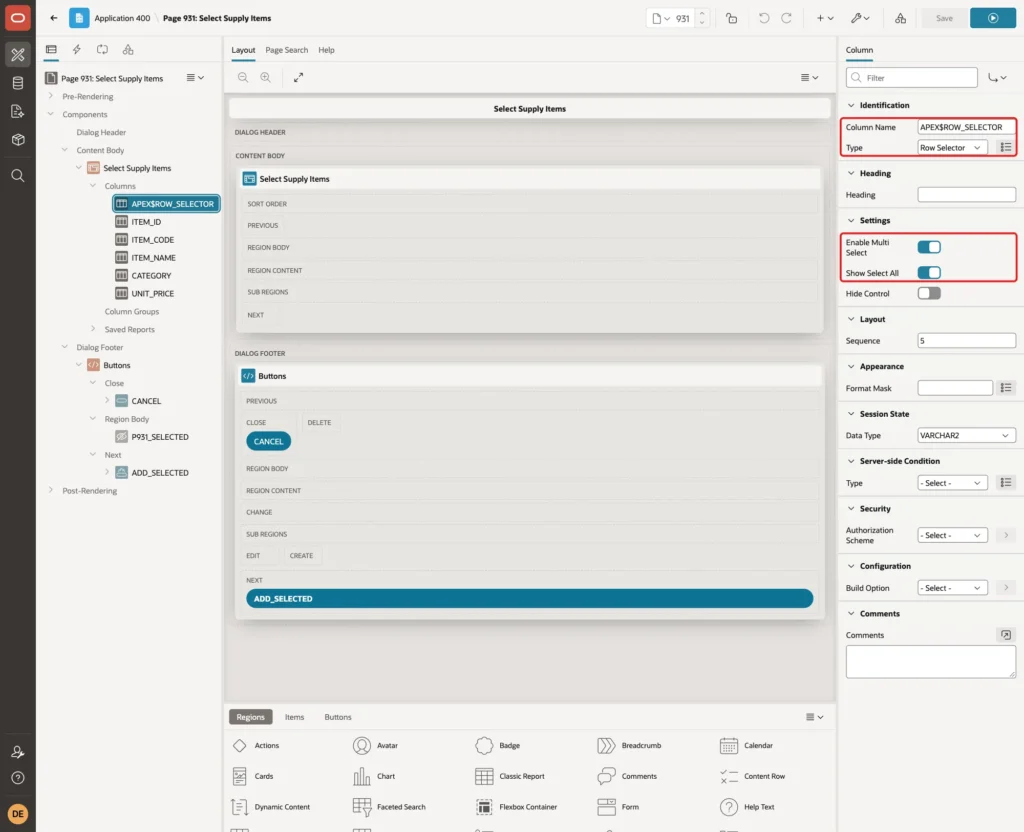Open the DE user avatar menu
1024x832 pixels.
pyautogui.click(x=18, y=814)
